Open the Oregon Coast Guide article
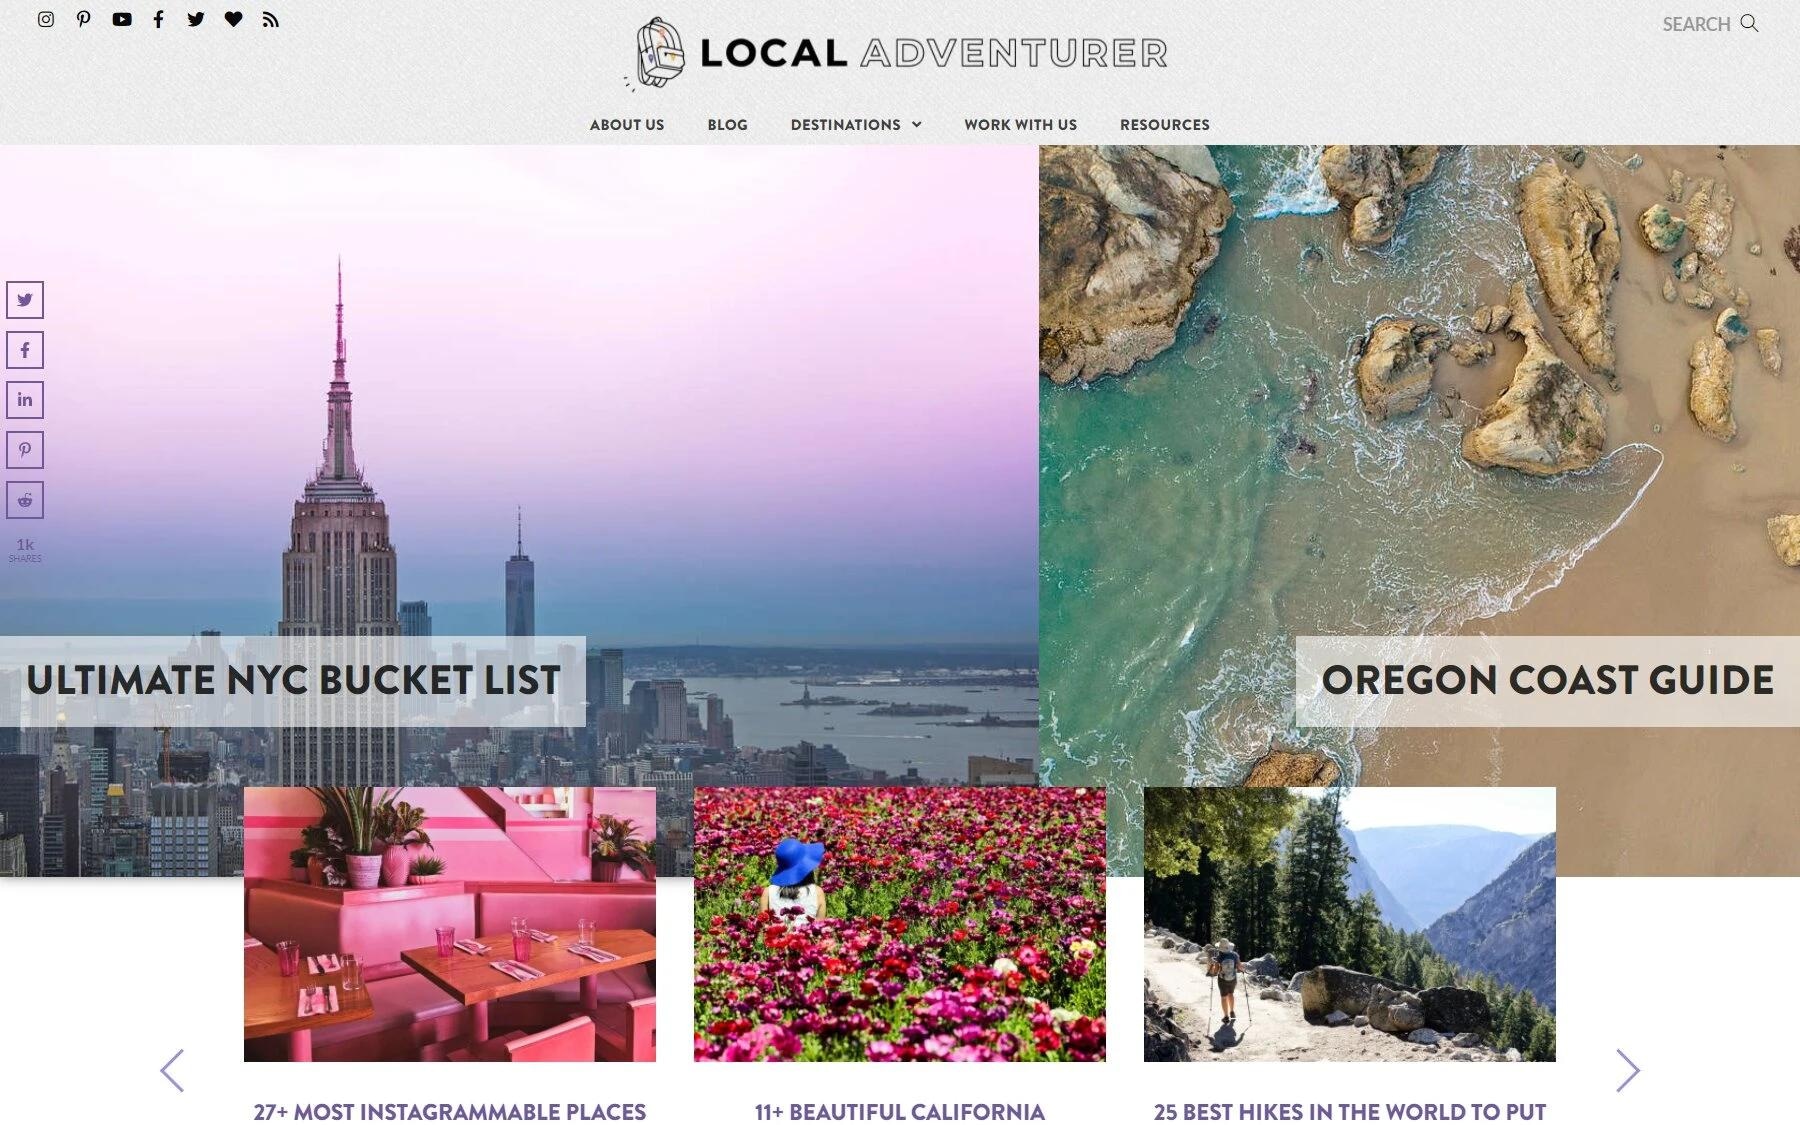The image size is (1800, 1125). (x=1548, y=681)
